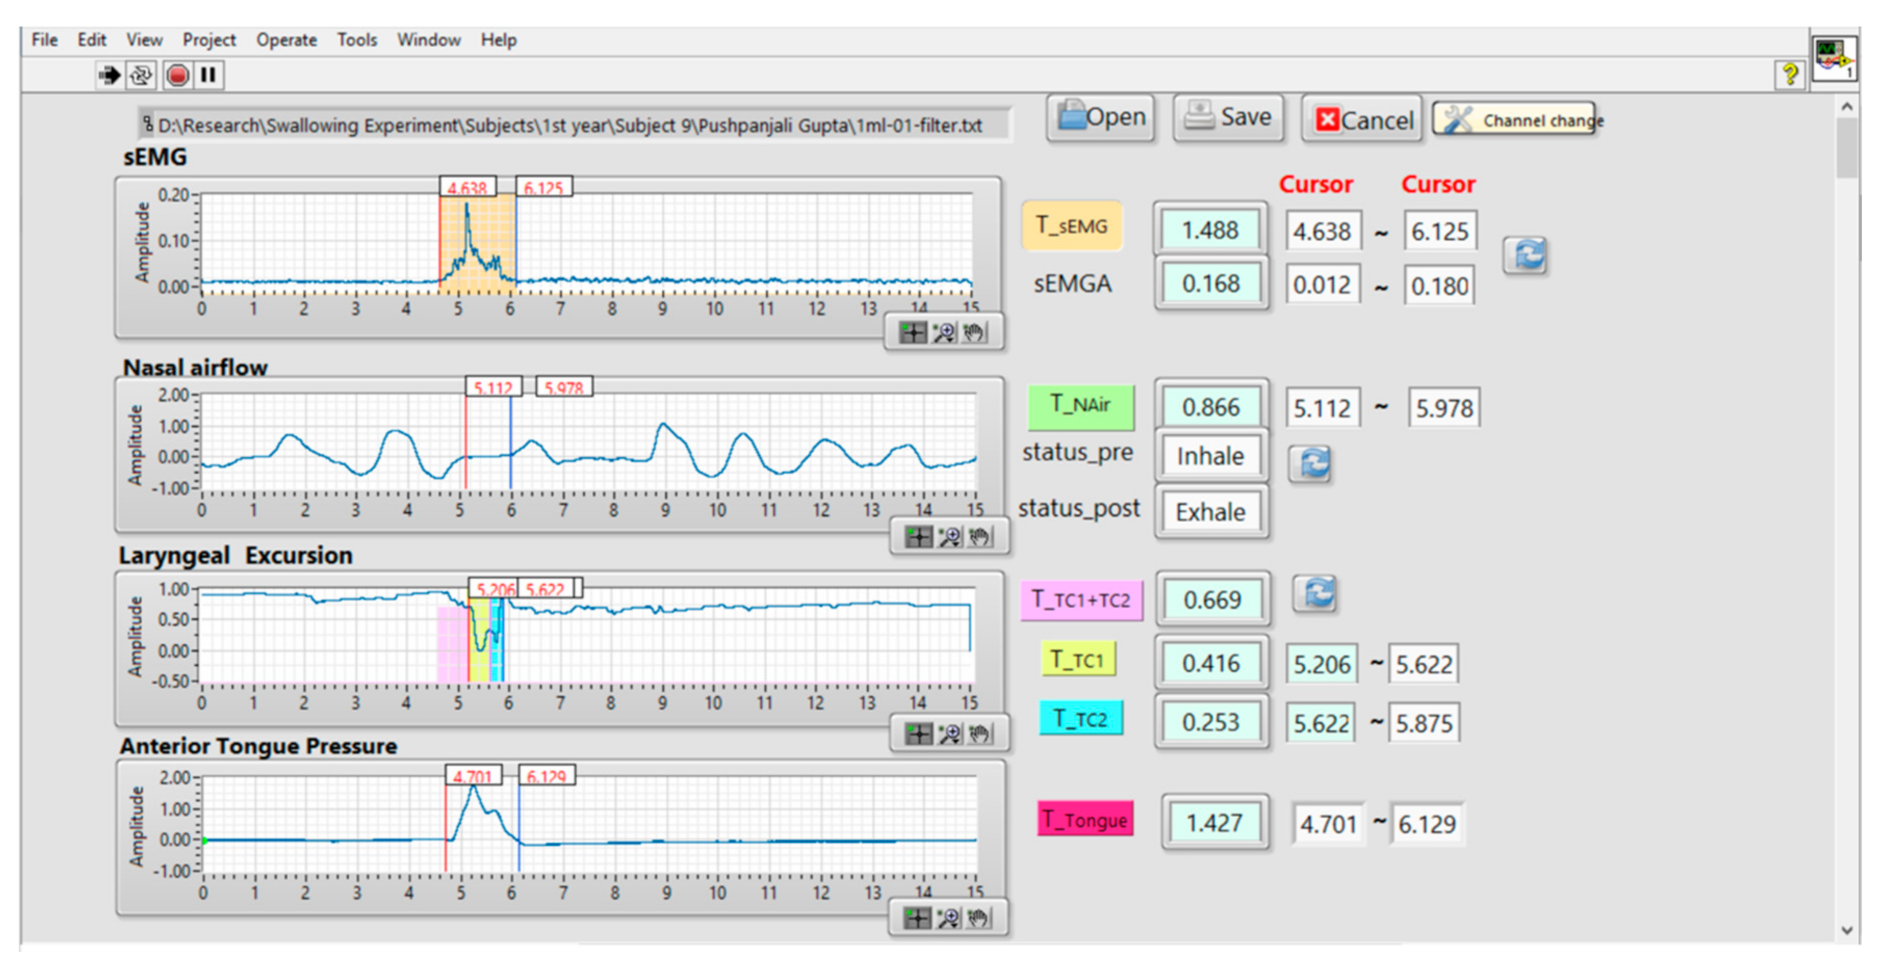Click the scrollbar down arrow at bottom right

tap(1847, 930)
